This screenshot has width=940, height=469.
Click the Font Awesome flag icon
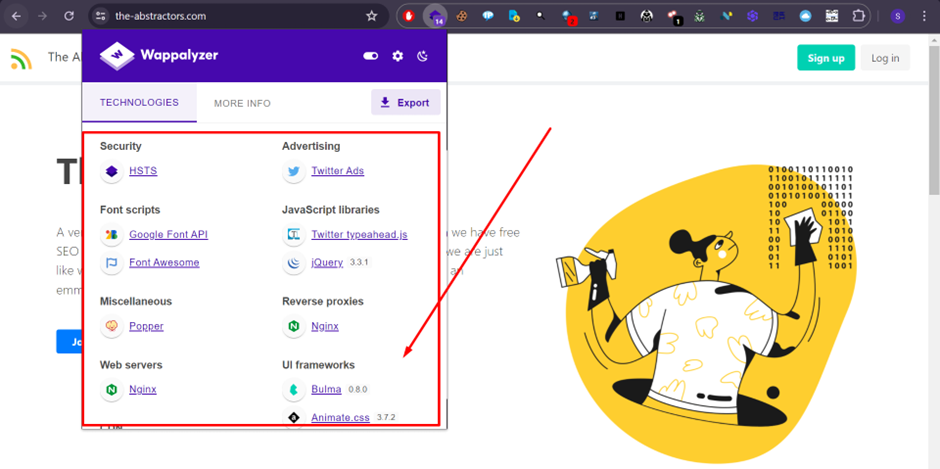pyautogui.click(x=112, y=263)
